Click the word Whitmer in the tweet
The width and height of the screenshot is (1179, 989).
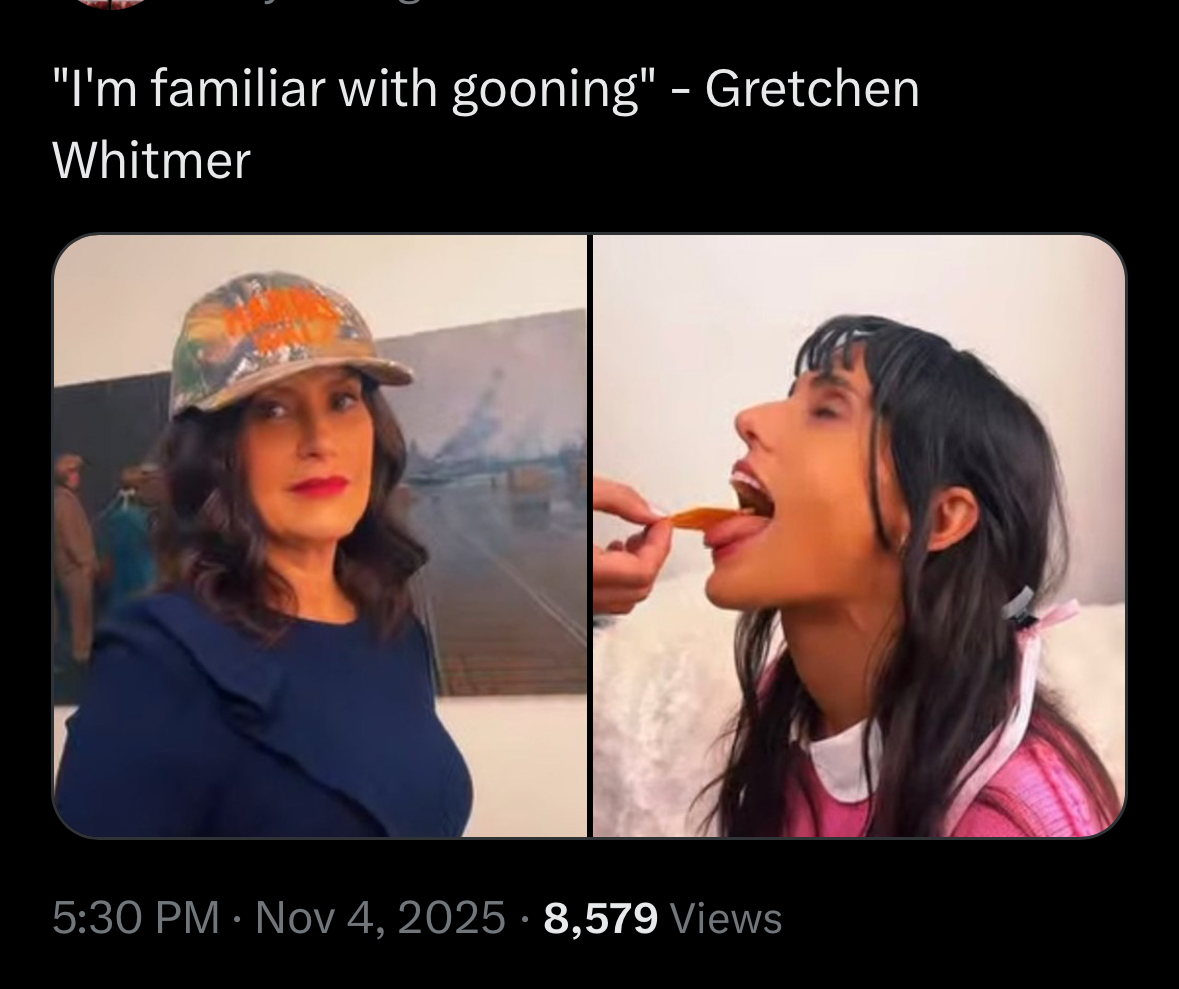151,160
